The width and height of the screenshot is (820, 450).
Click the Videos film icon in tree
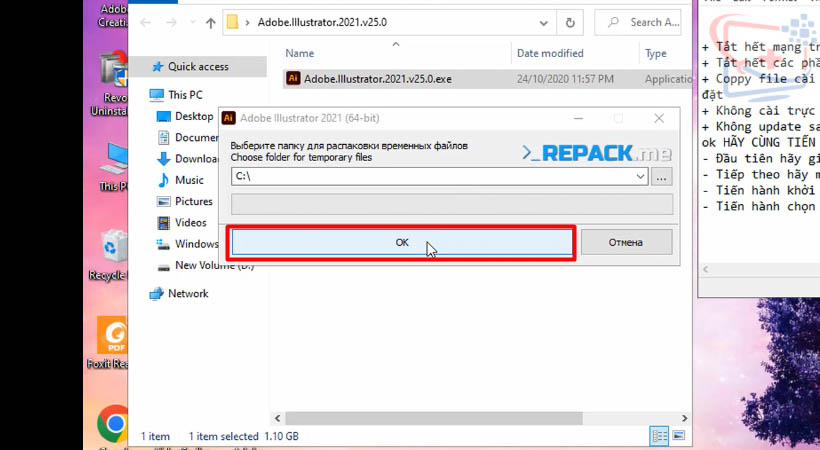click(164, 223)
